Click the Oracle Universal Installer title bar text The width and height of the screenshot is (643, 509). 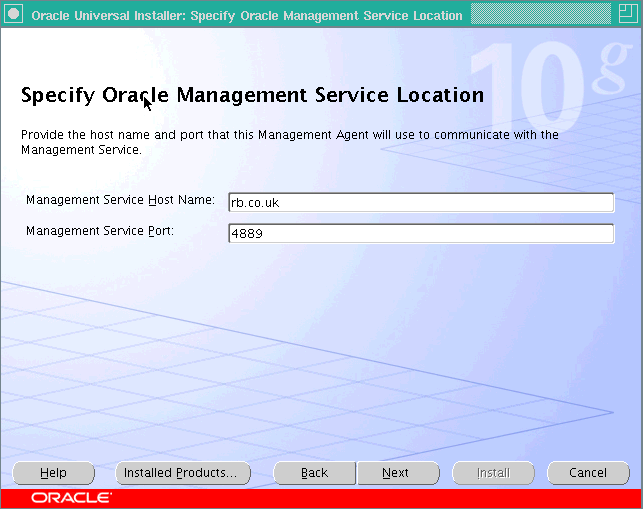(x=247, y=15)
